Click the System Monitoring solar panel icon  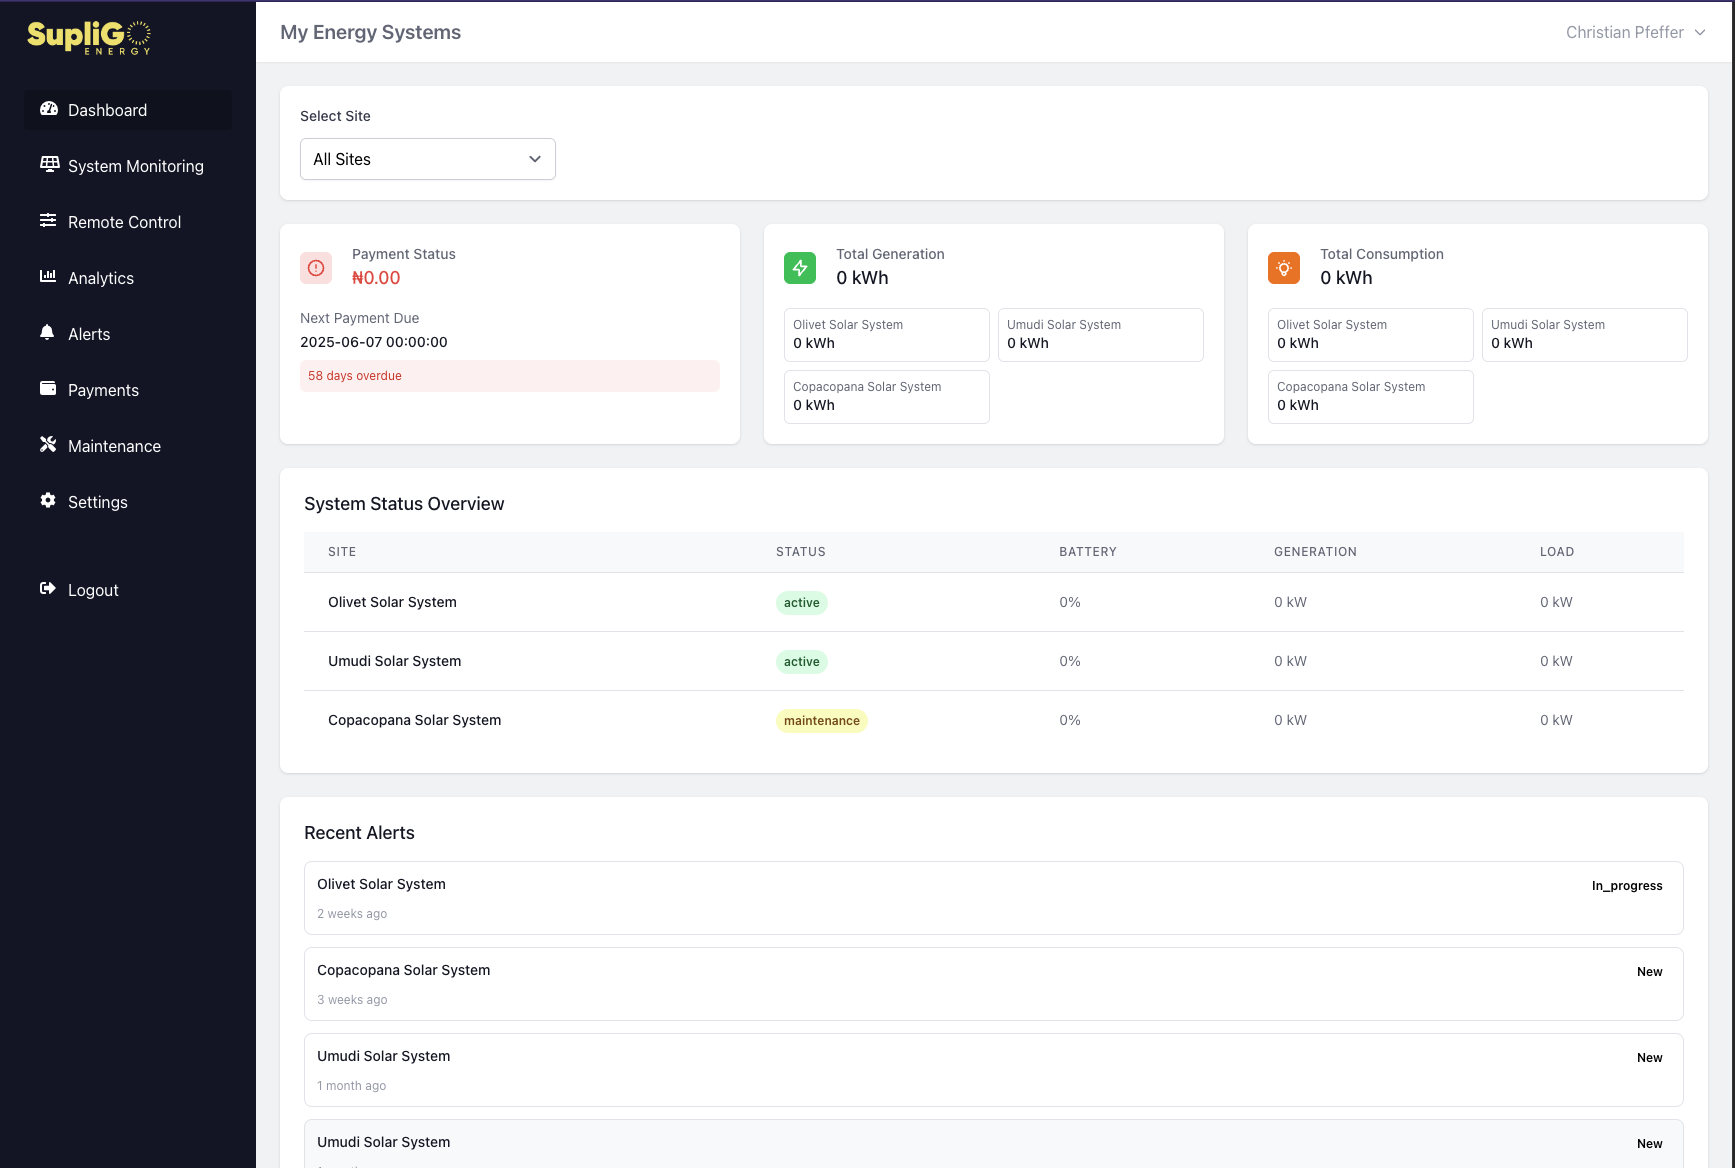point(49,164)
